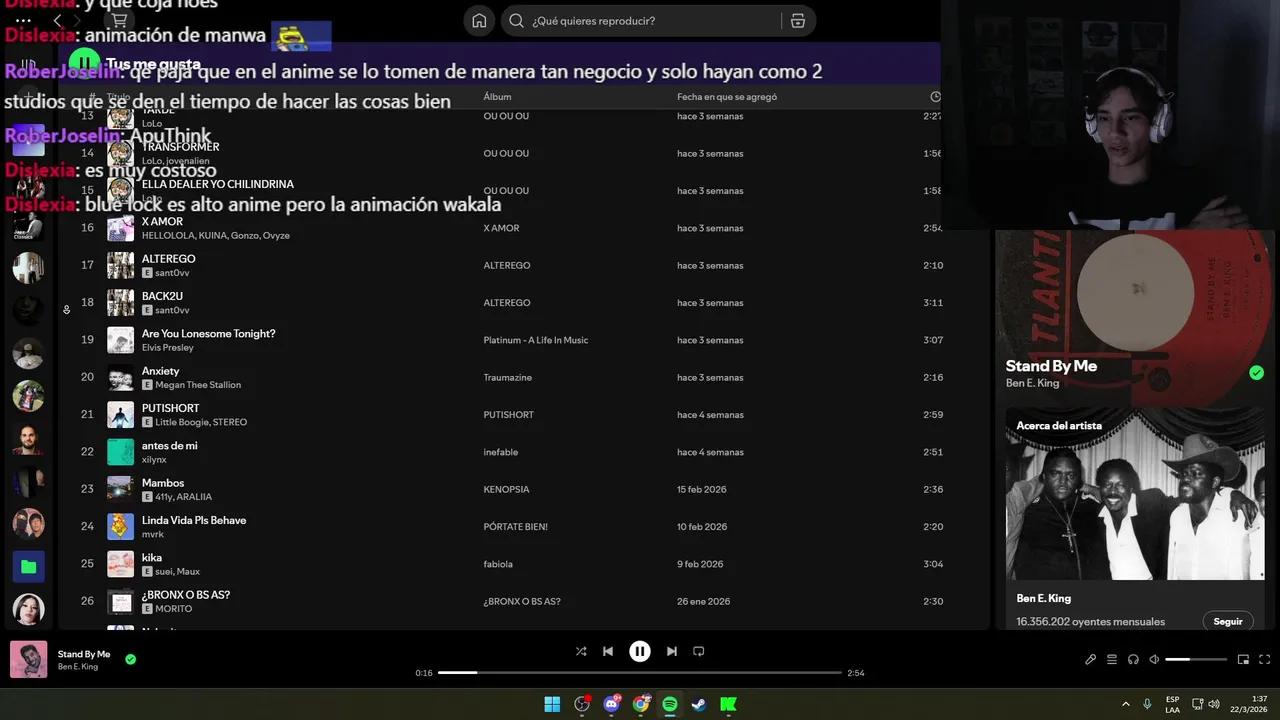This screenshot has height=720, width=1280.
Task: Skip to the previous track
Action: (x=608, y=651)
